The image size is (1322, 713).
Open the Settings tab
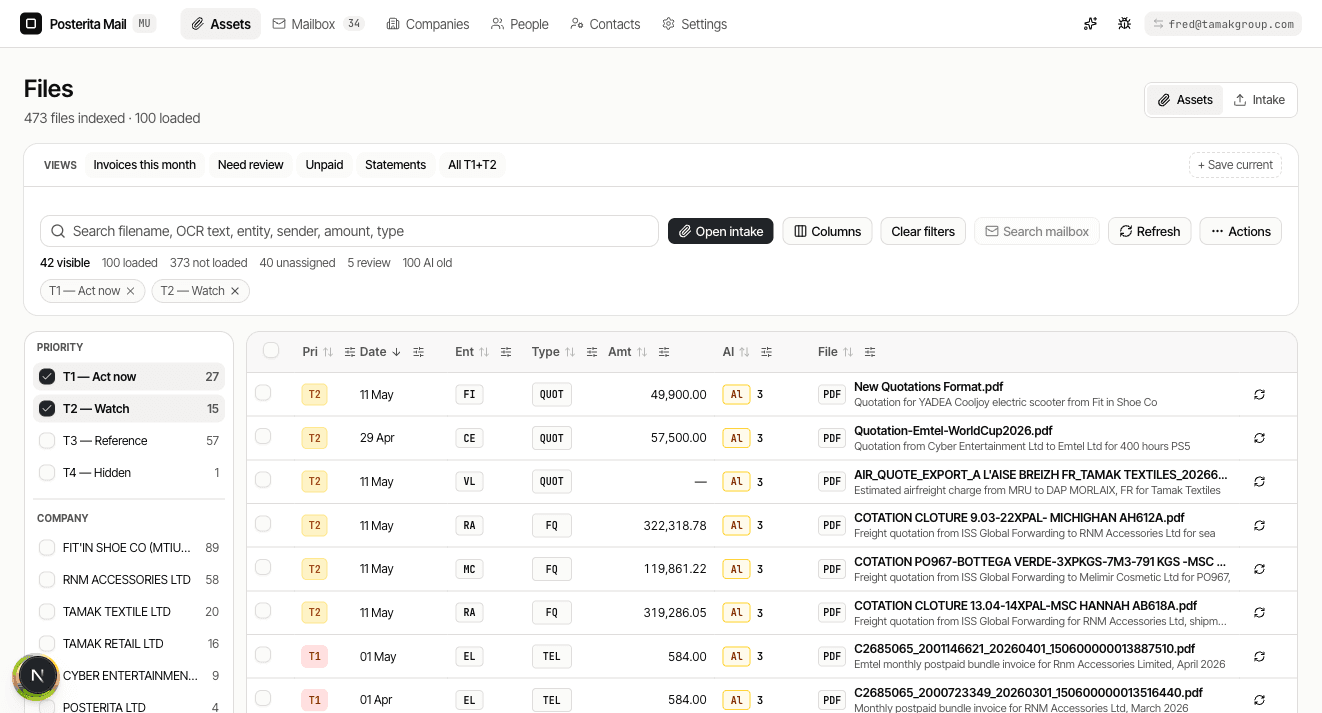pyautogui.click(x=695, y=24)
